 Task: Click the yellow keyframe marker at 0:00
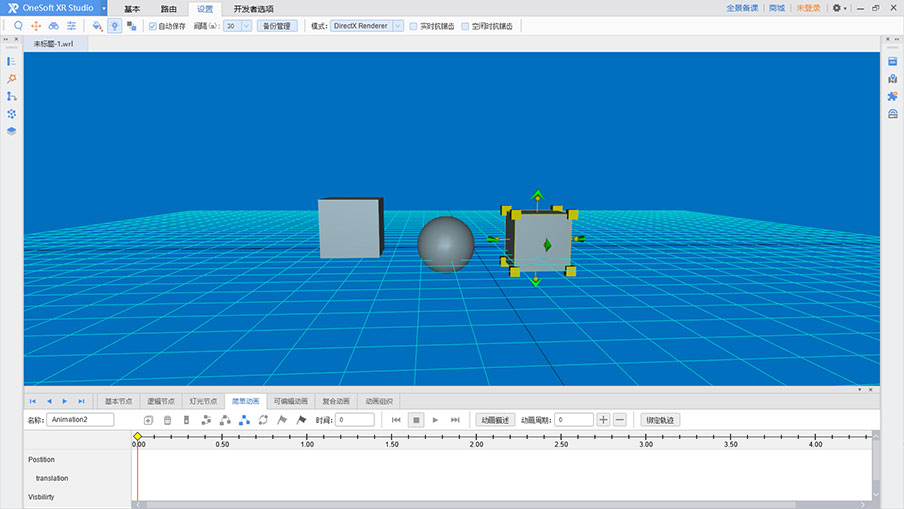pyautogui.click(x=138, y=437)
